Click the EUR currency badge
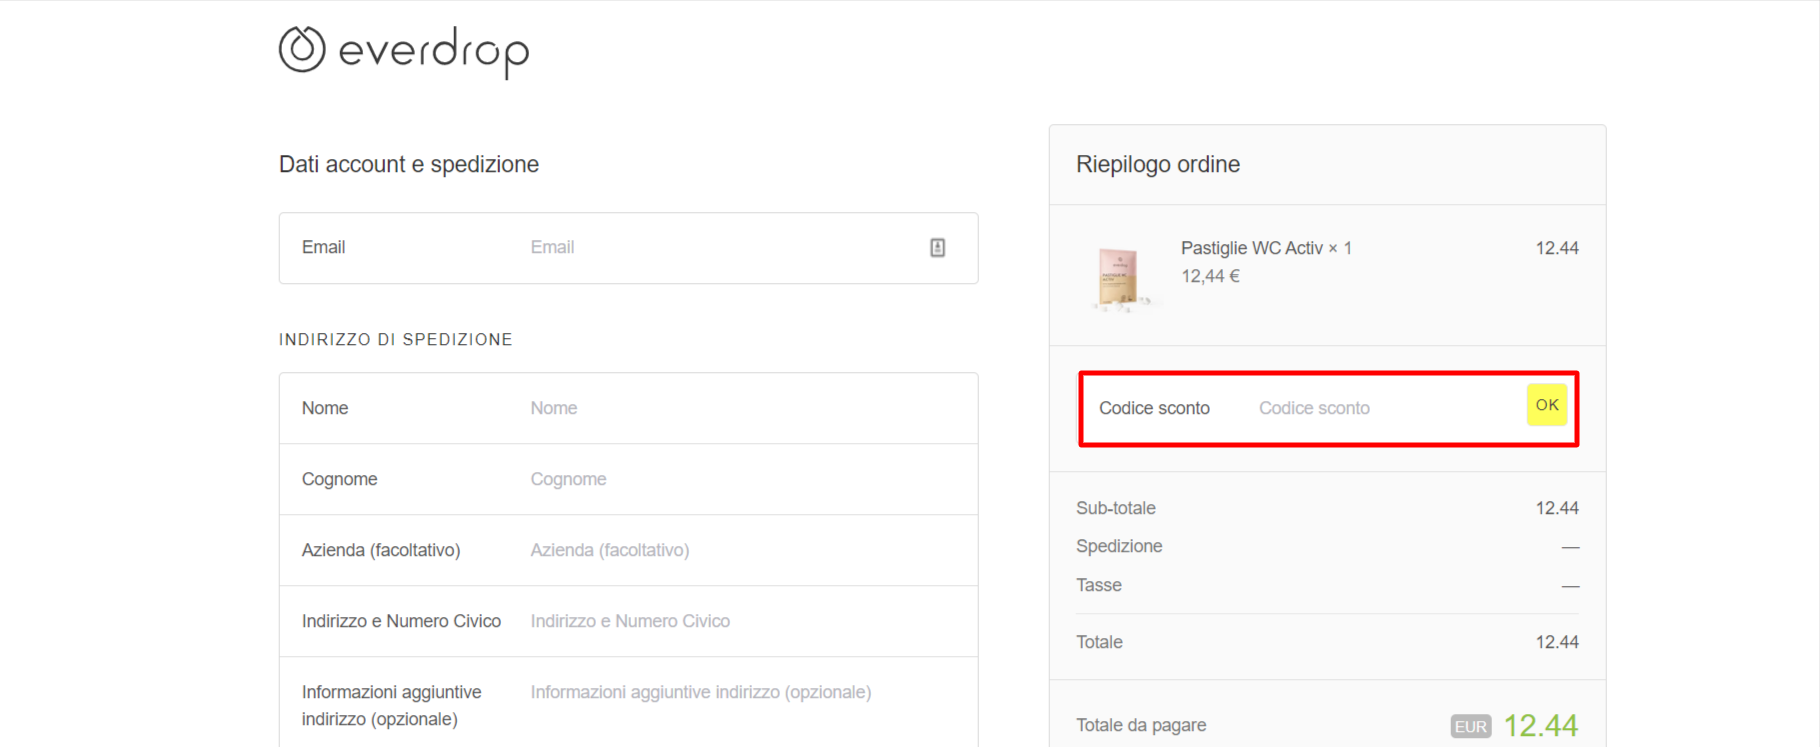 1471,727
